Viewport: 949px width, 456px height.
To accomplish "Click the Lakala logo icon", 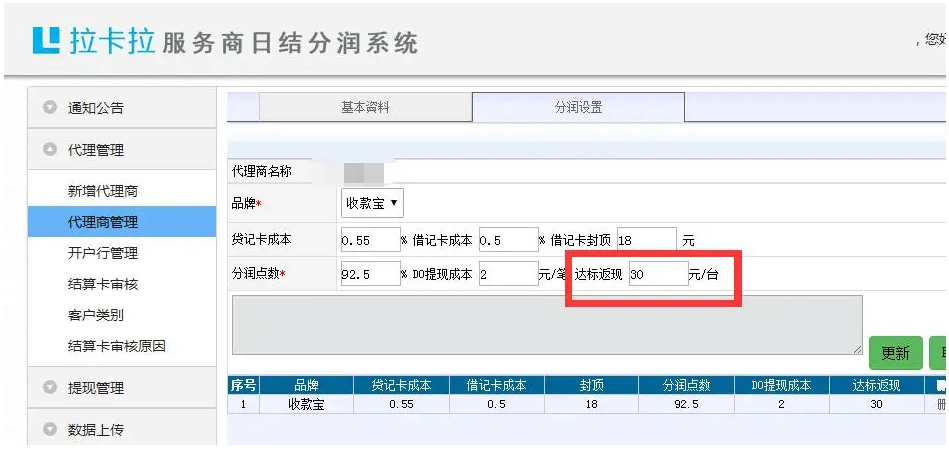I will click(x=47, y=40).
